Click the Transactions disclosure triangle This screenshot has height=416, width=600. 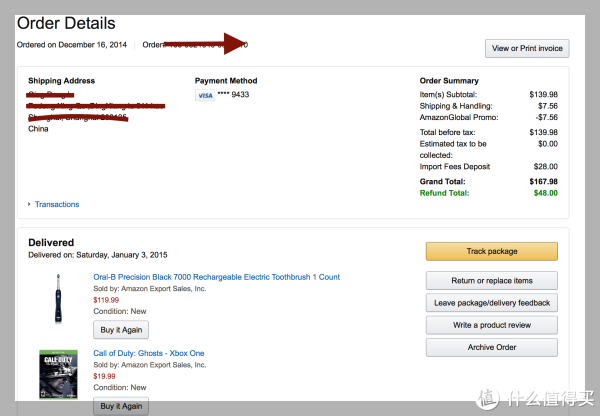[29, 204]
